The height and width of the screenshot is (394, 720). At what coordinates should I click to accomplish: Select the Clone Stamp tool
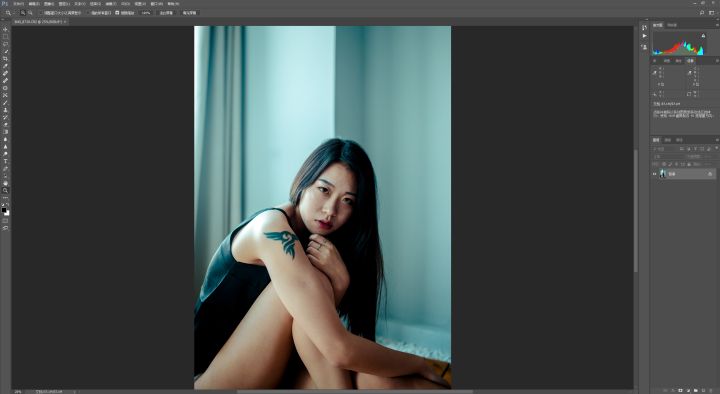[x=5, y=110]
